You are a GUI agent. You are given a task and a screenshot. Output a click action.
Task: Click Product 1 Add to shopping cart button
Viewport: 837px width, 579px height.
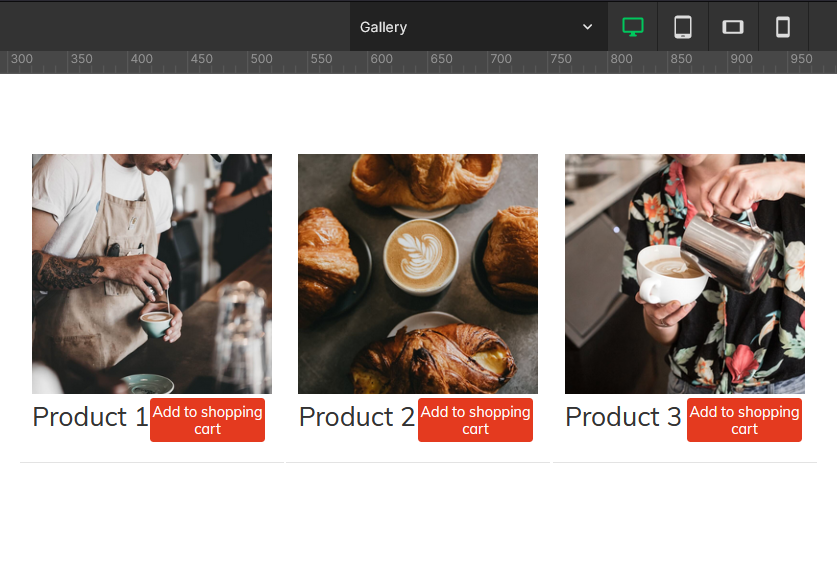207,420
